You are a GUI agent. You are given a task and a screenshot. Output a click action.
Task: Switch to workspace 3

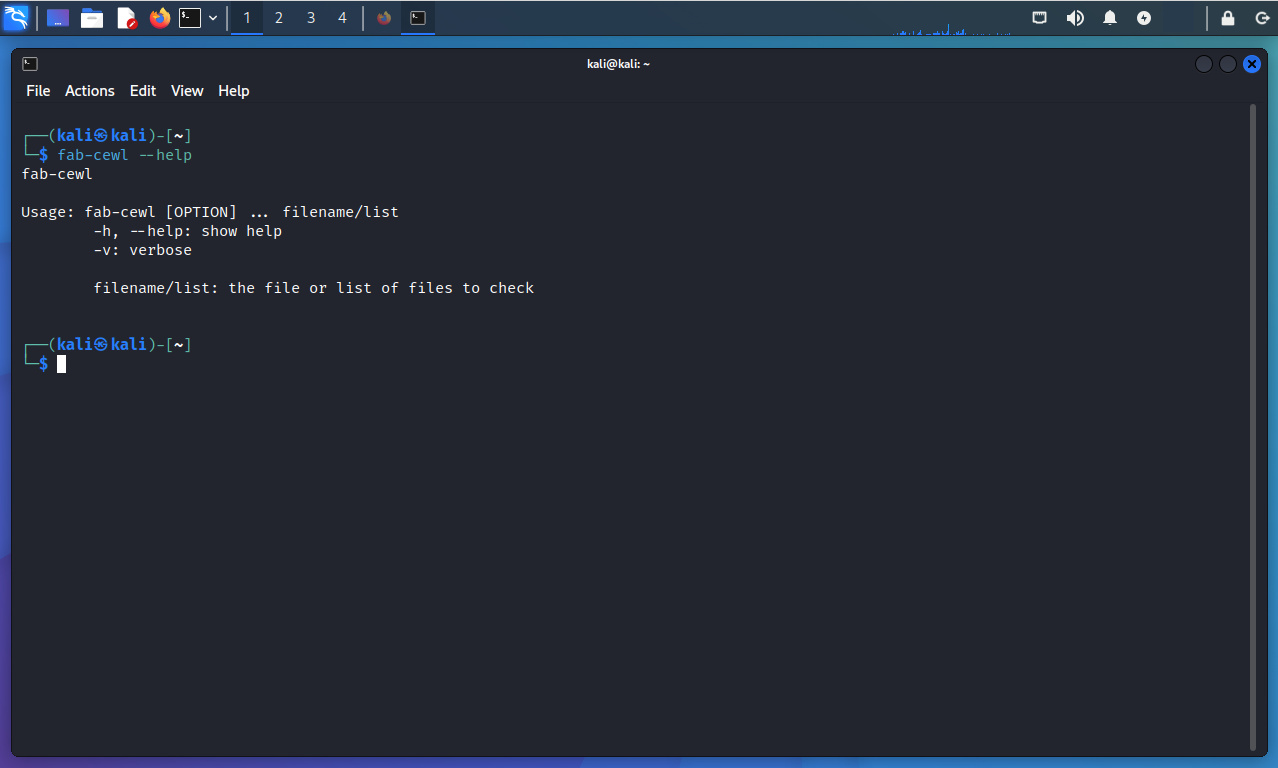[x=311, y=18]
